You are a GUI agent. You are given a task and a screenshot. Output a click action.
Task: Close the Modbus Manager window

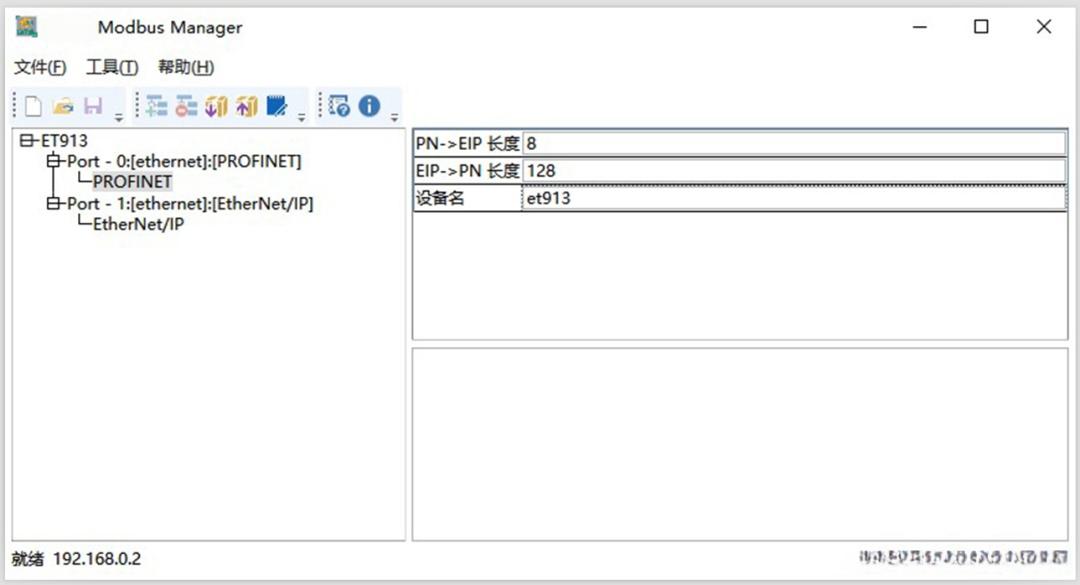coord(1043,27)
